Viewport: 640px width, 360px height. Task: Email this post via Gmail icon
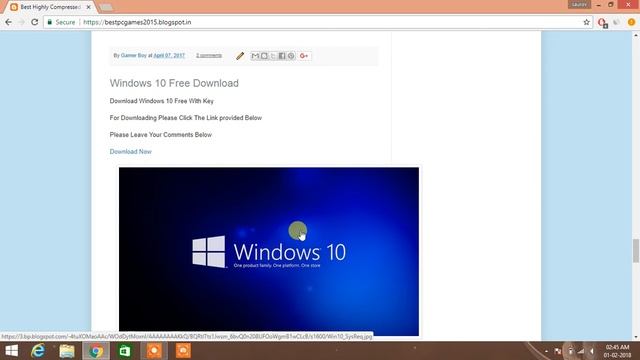coord(255,56)
